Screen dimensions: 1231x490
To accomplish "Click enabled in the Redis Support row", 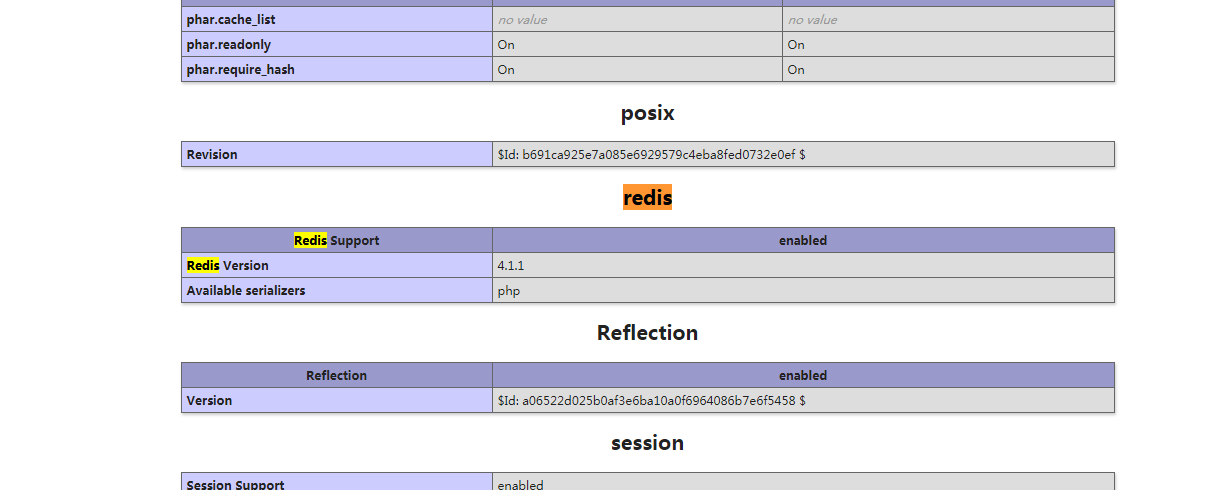I will point(802,240).
